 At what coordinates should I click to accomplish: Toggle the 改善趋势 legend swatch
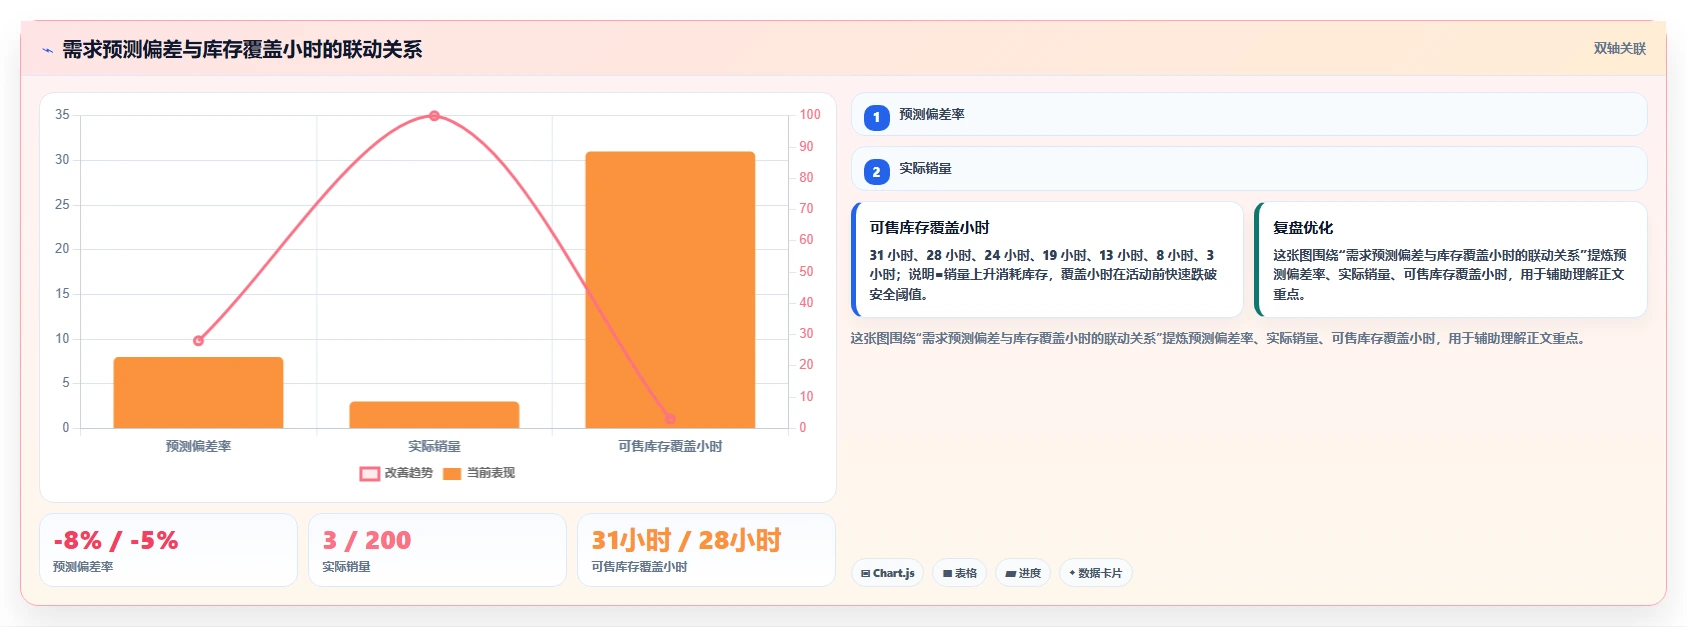(370, 473)
